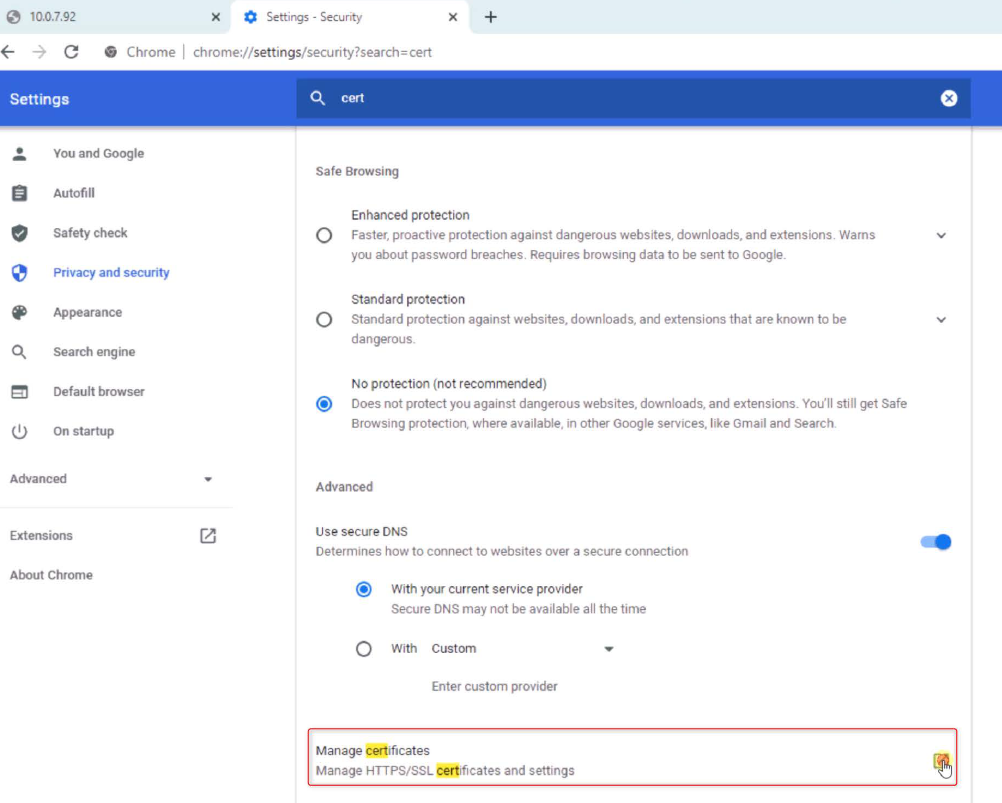Click the browser back arrow

(x=9, y=52)
